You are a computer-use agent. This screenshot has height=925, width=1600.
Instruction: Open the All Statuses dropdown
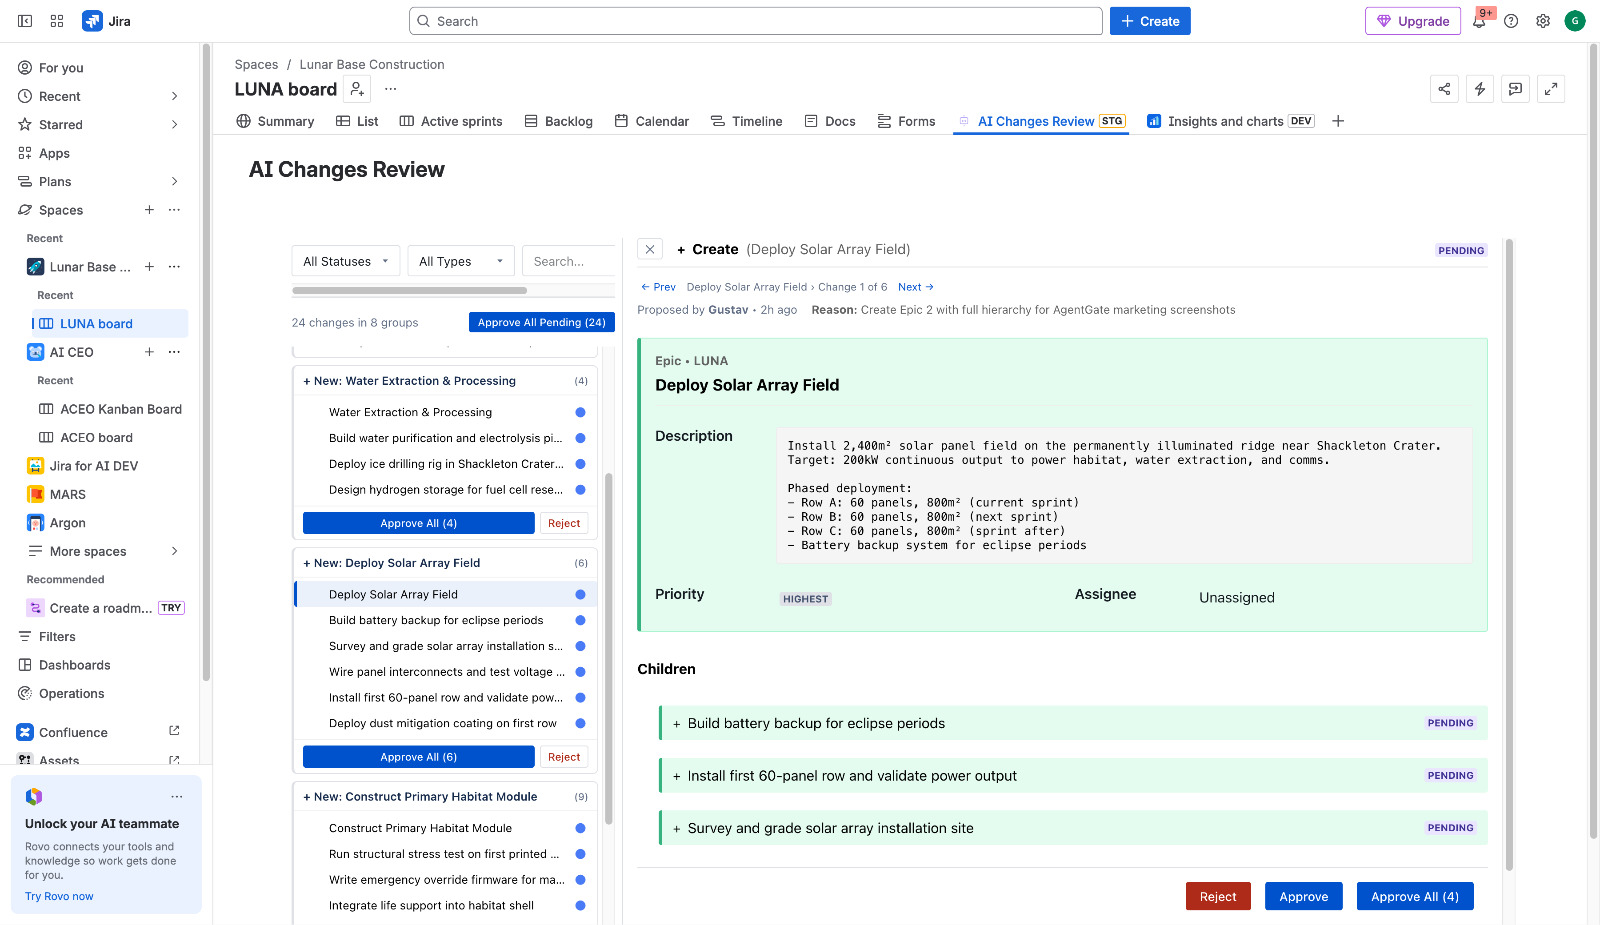(x=346, y=261)
